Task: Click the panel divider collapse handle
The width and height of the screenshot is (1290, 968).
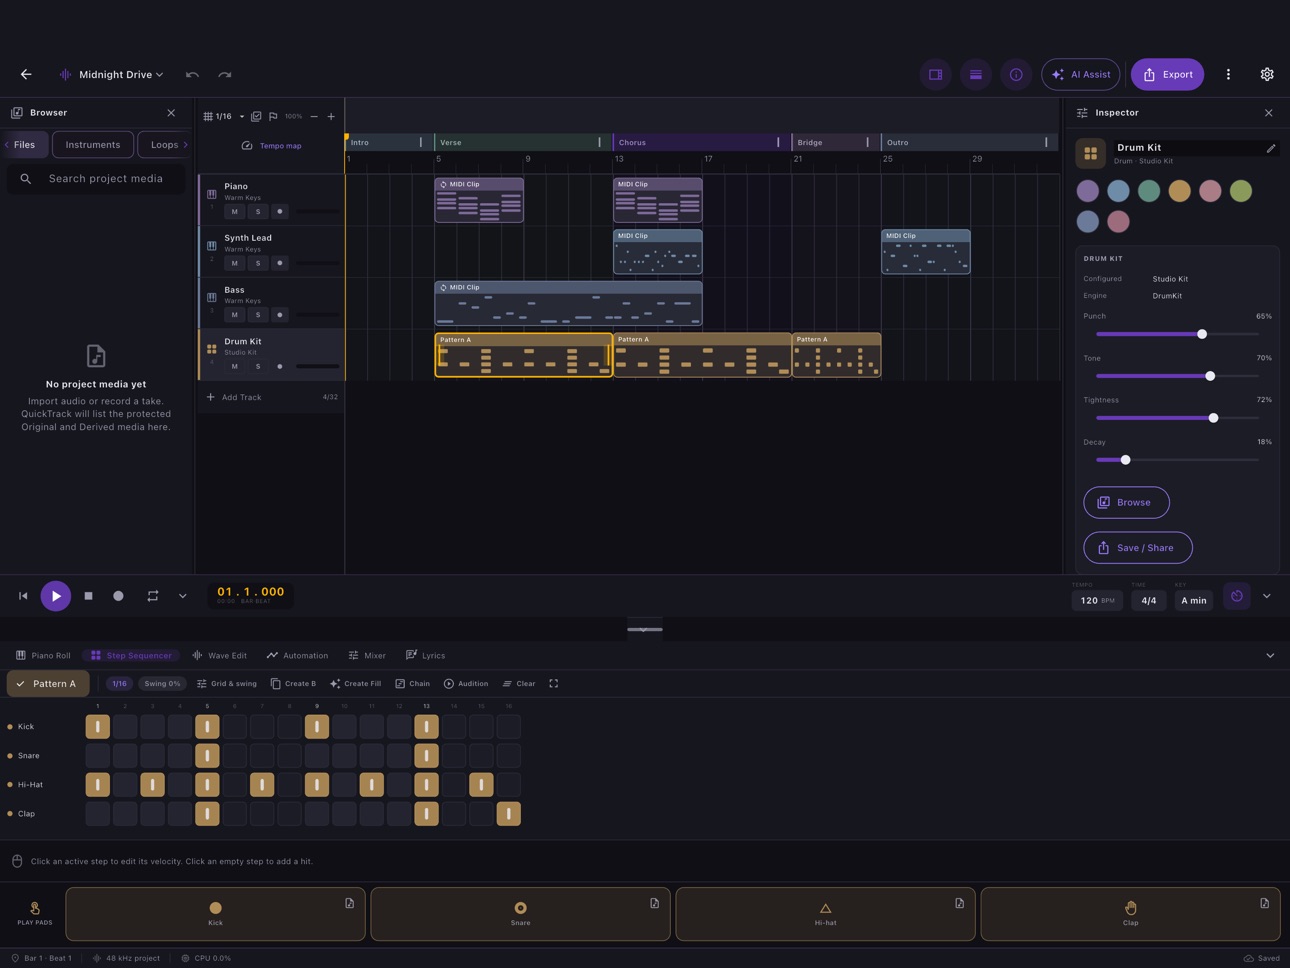Action: (x=644, y=629)
